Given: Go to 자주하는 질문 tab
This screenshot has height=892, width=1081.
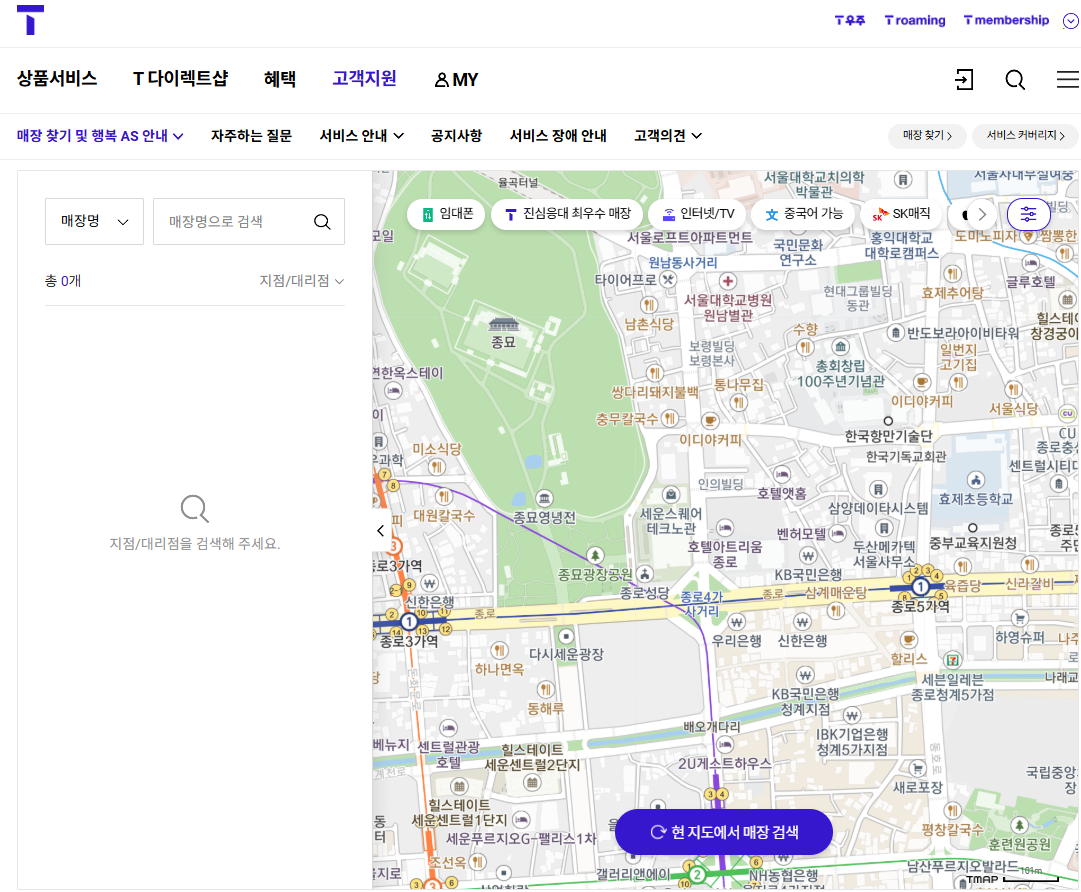Looking at the screenshot, I should 252,136.
